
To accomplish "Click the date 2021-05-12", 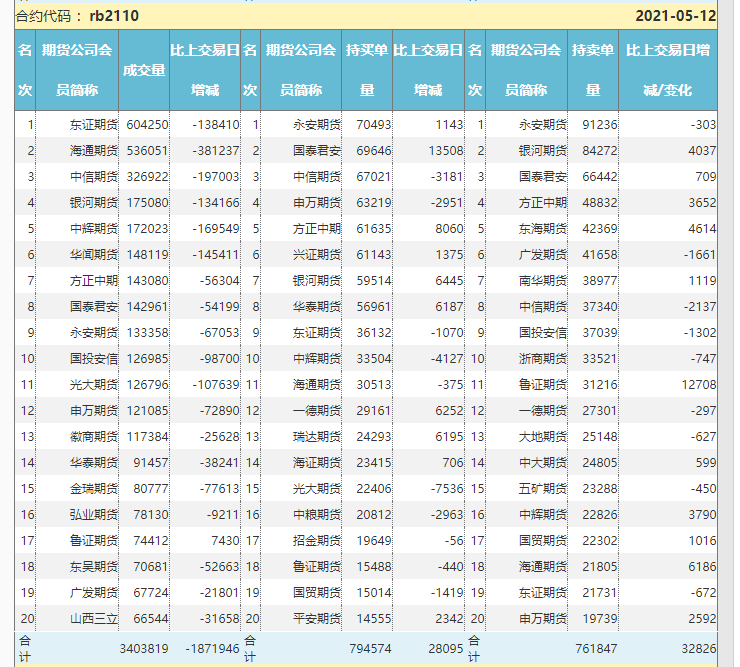I will click(x=675, y=16).
